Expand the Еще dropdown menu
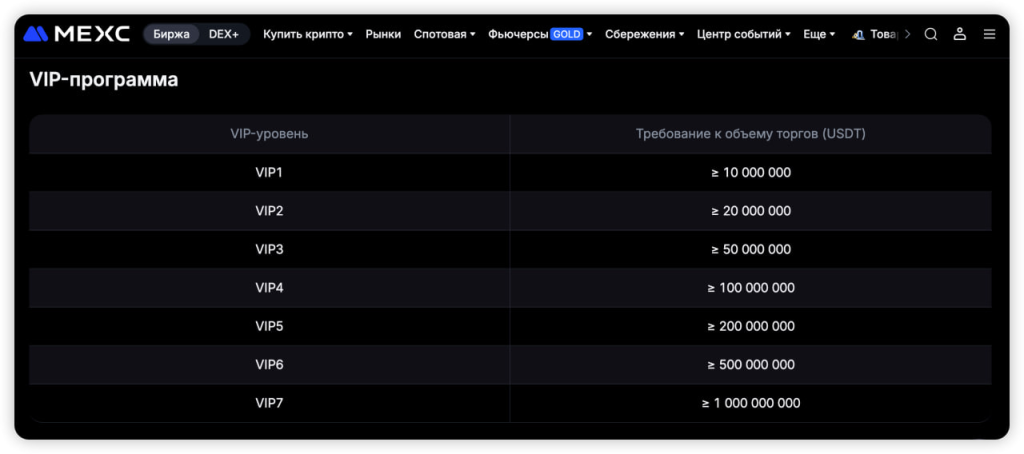The image size is (1024, 454). 819,34
